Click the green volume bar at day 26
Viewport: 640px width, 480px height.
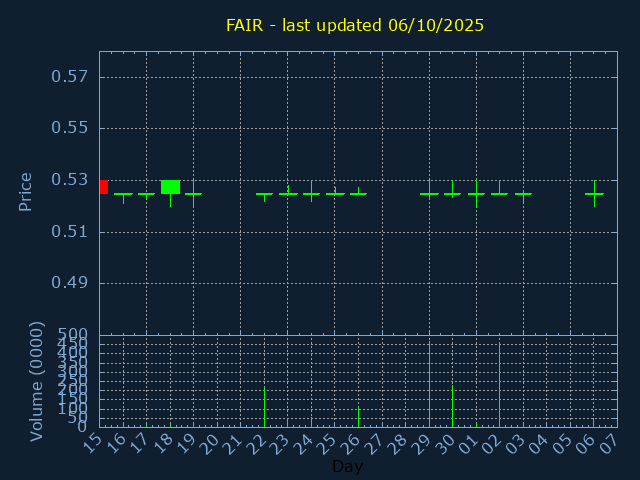pyautogui.click(x=358, y=416)
